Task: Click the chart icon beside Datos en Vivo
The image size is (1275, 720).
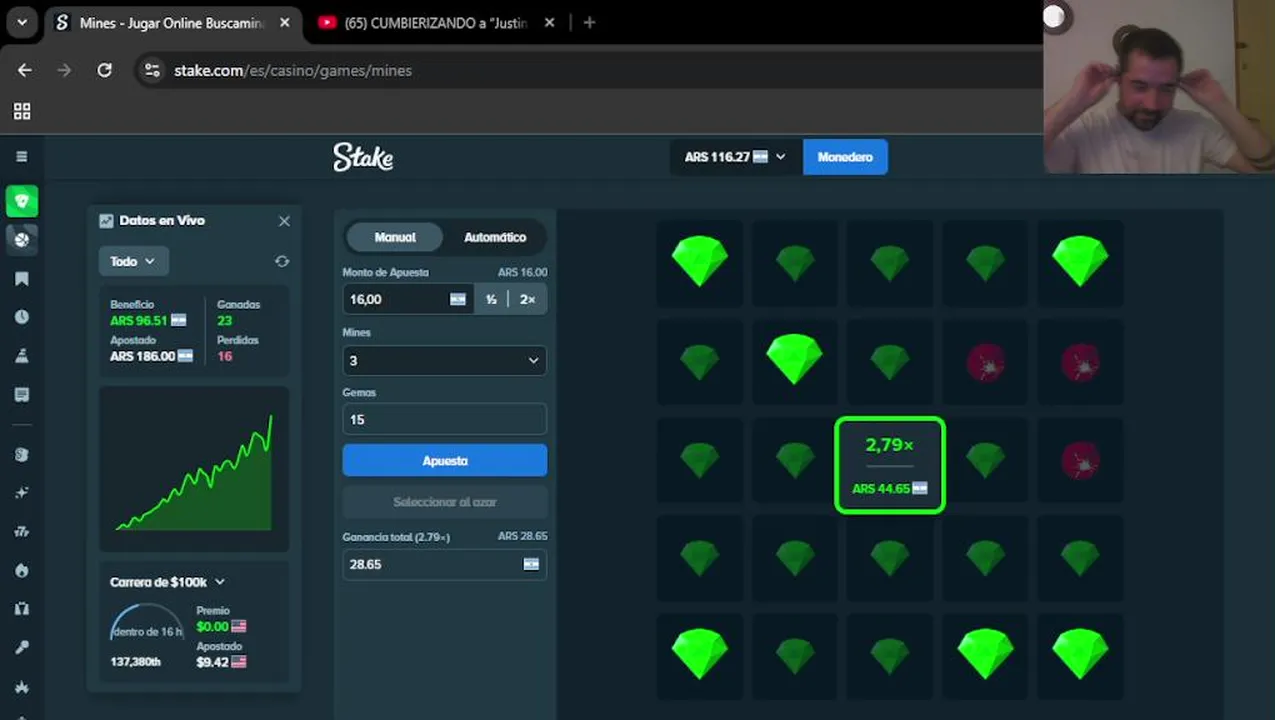Action: pos(106,221)
